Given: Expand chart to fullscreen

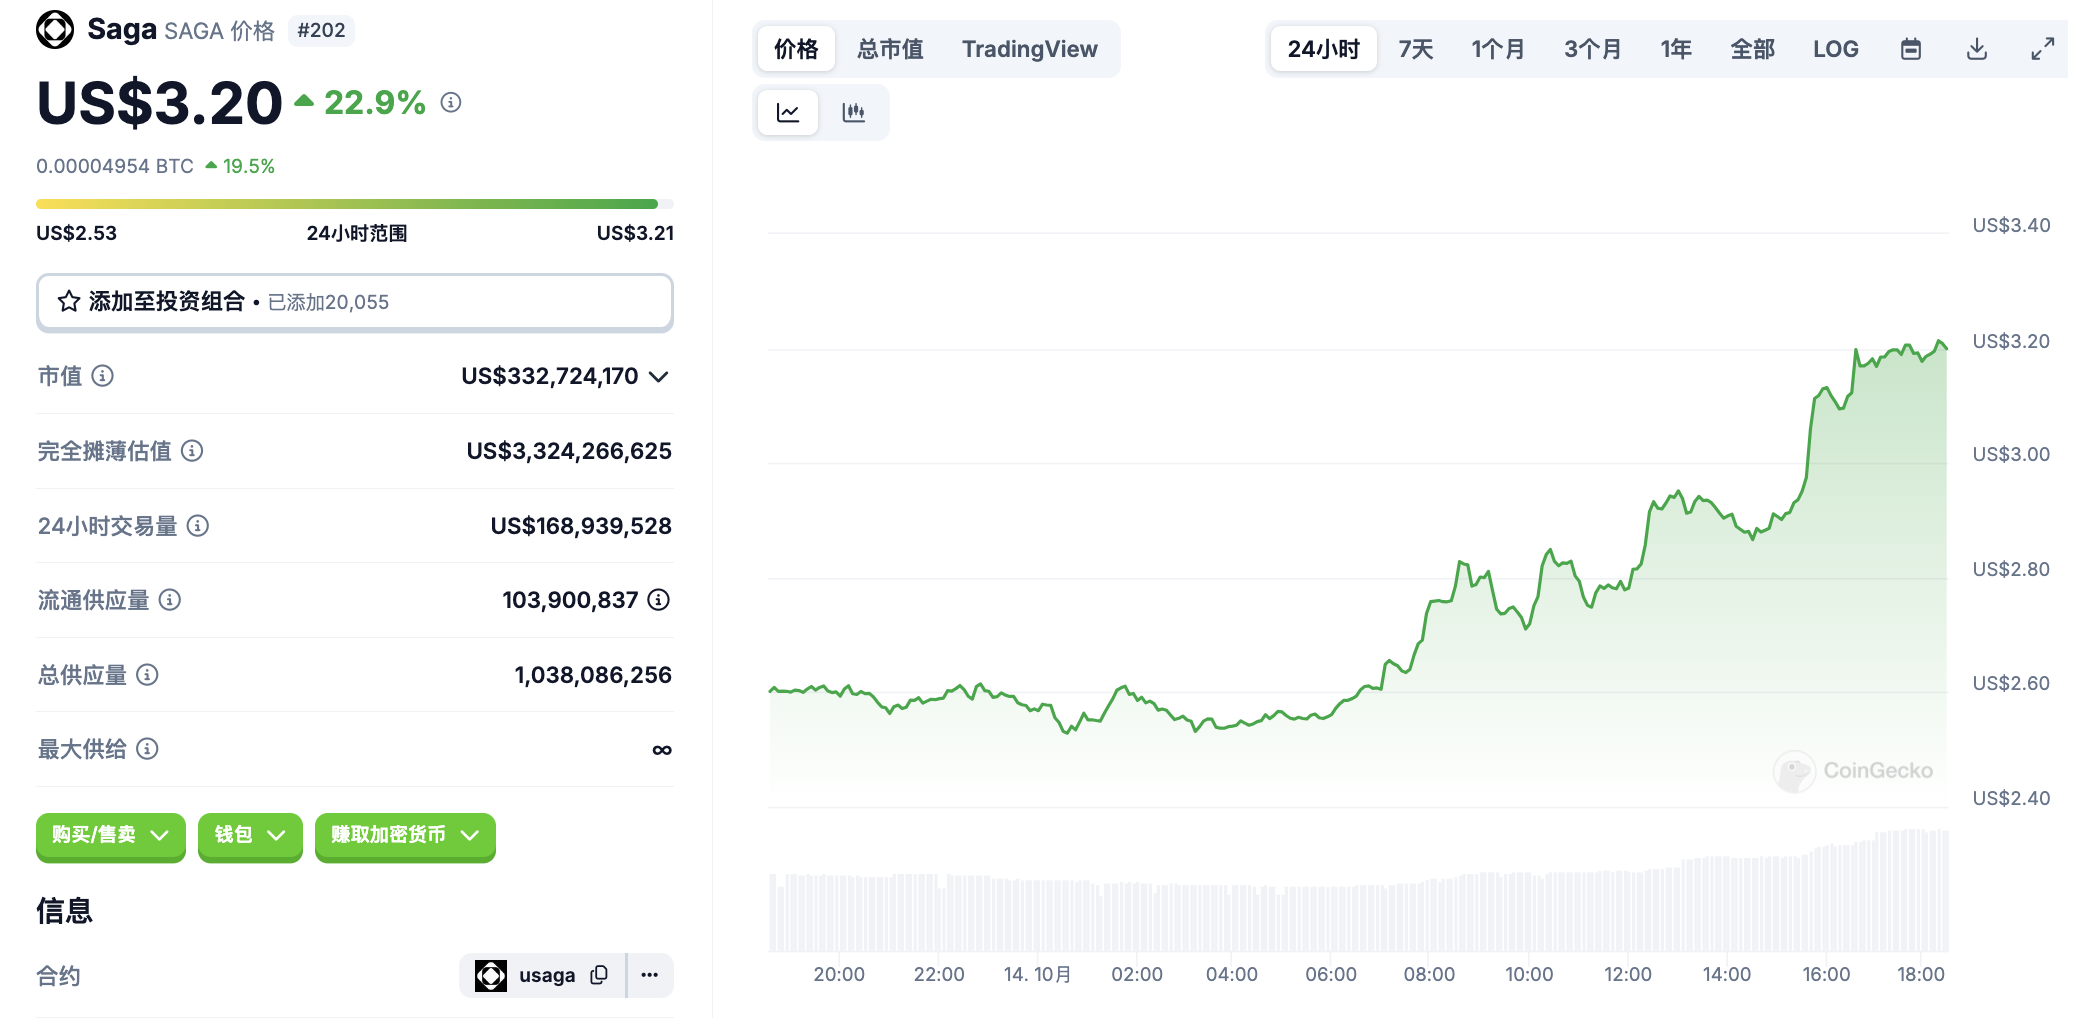Looking at the screenshot, I should [x=2042, y=49].
